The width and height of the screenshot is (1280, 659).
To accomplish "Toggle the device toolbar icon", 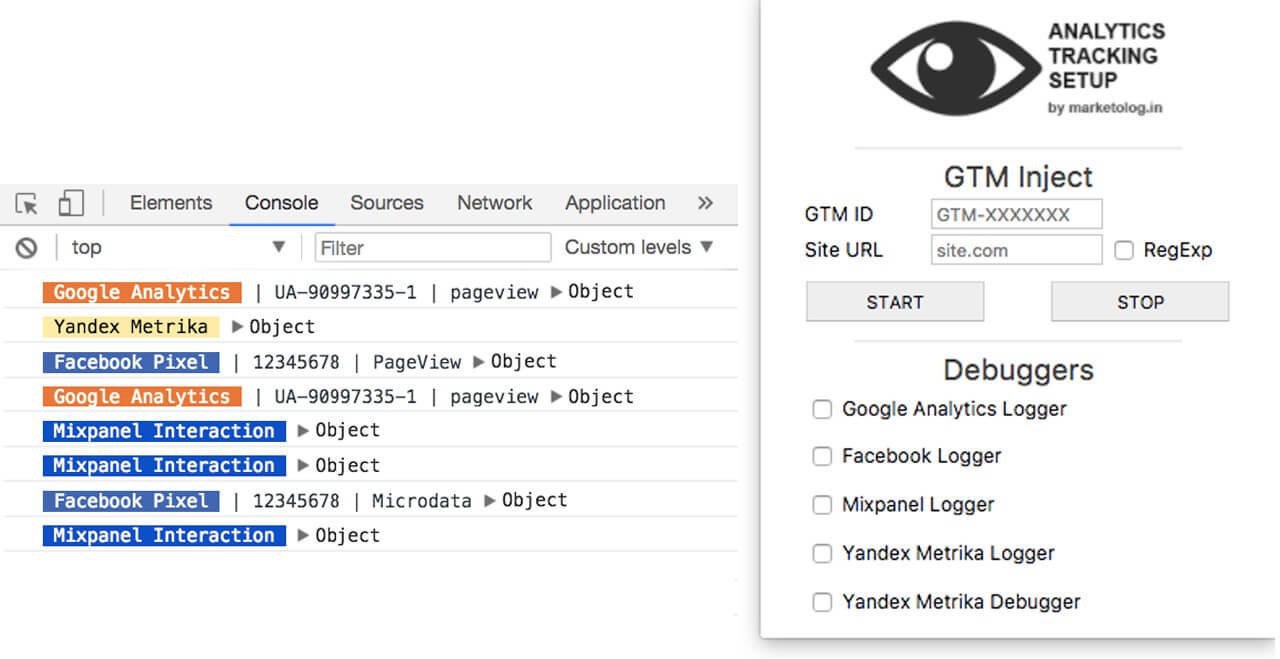I will (70, 203).
